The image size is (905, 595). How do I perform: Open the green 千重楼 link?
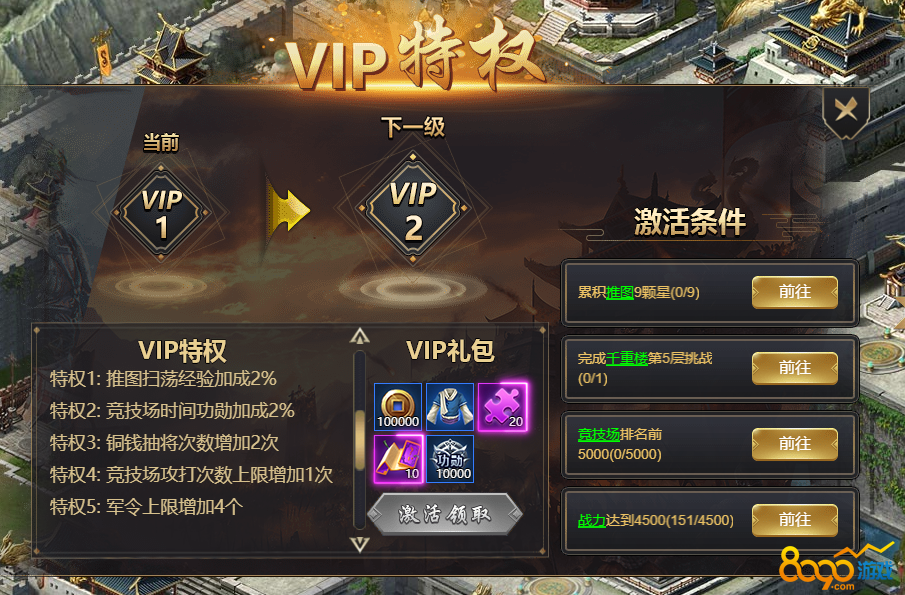click(x=627, y=358)
